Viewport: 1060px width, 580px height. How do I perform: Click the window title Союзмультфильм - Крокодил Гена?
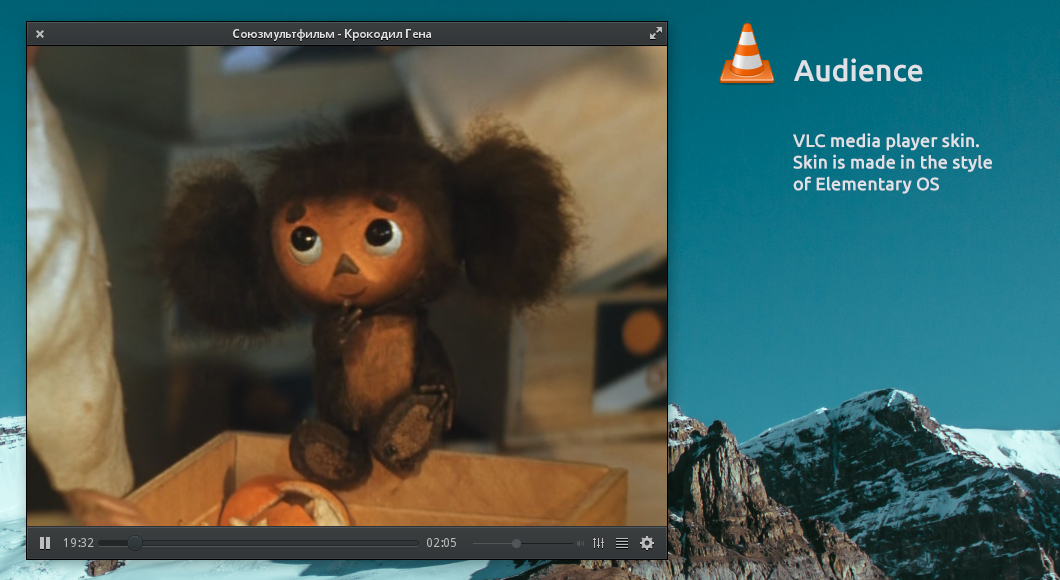pos(332,34)
